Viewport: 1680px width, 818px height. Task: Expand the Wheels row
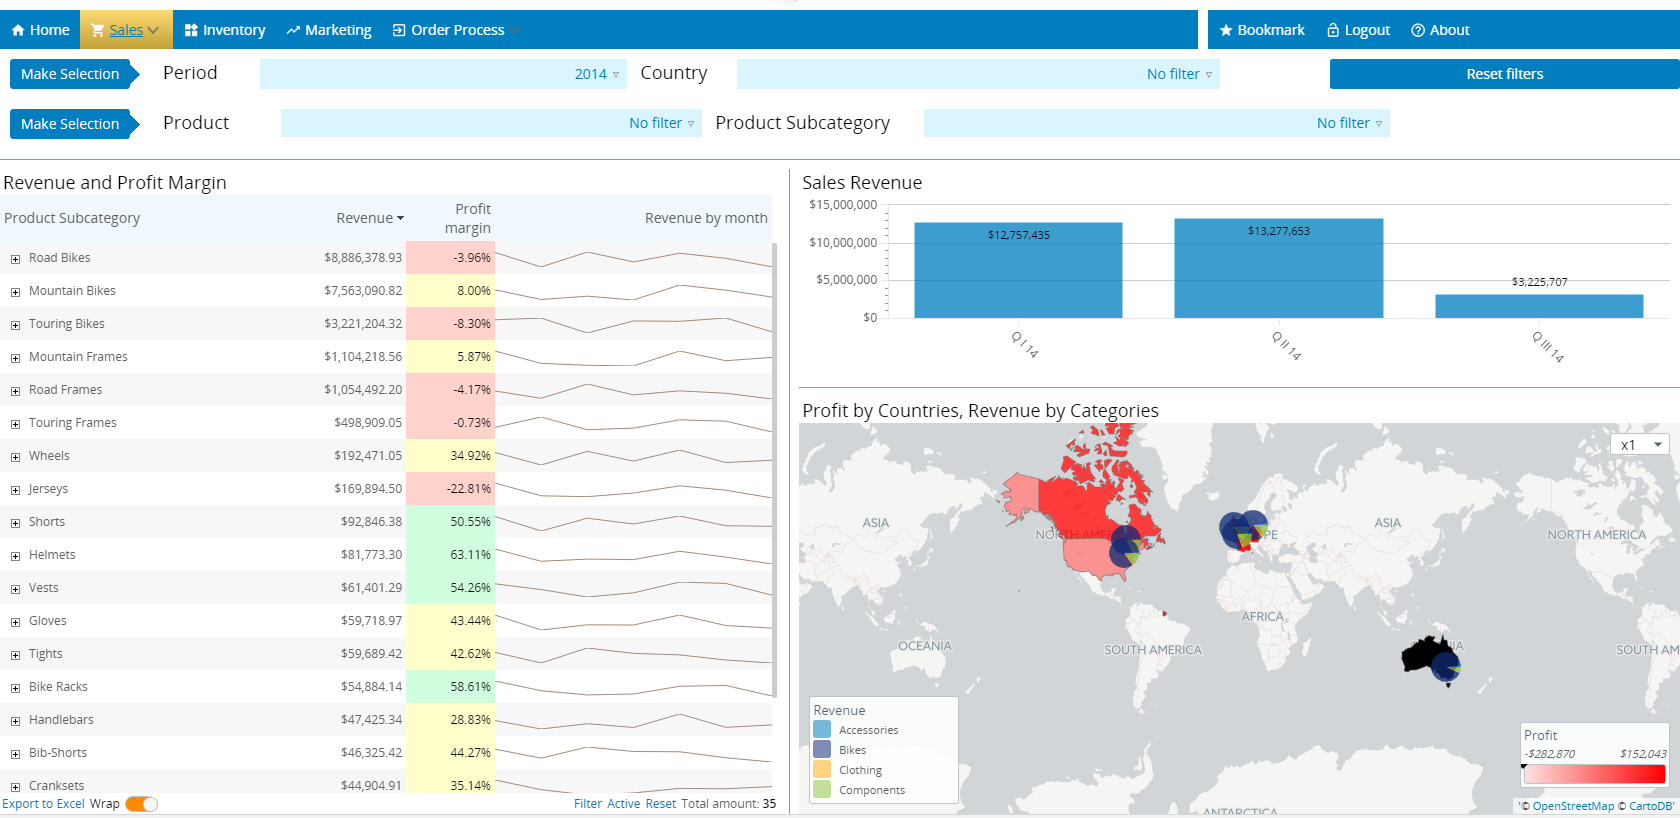(15, 457)
